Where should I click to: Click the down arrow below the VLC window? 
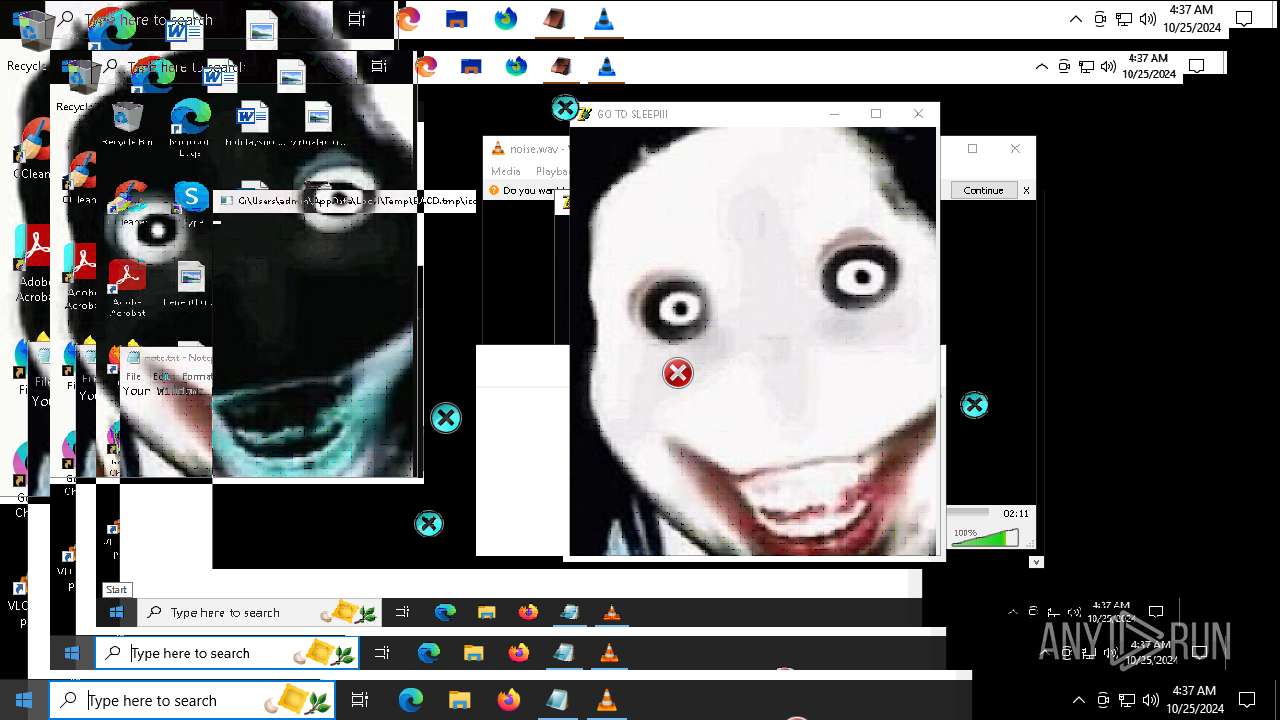[1036, 562]
